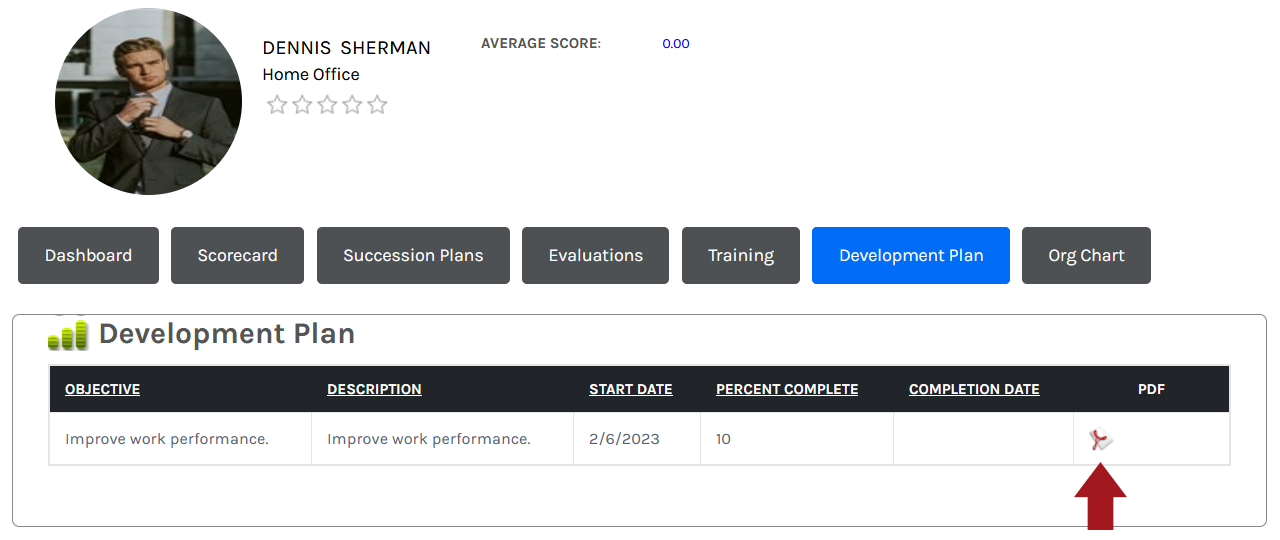Open the Dashboard tab

(88, 255)
